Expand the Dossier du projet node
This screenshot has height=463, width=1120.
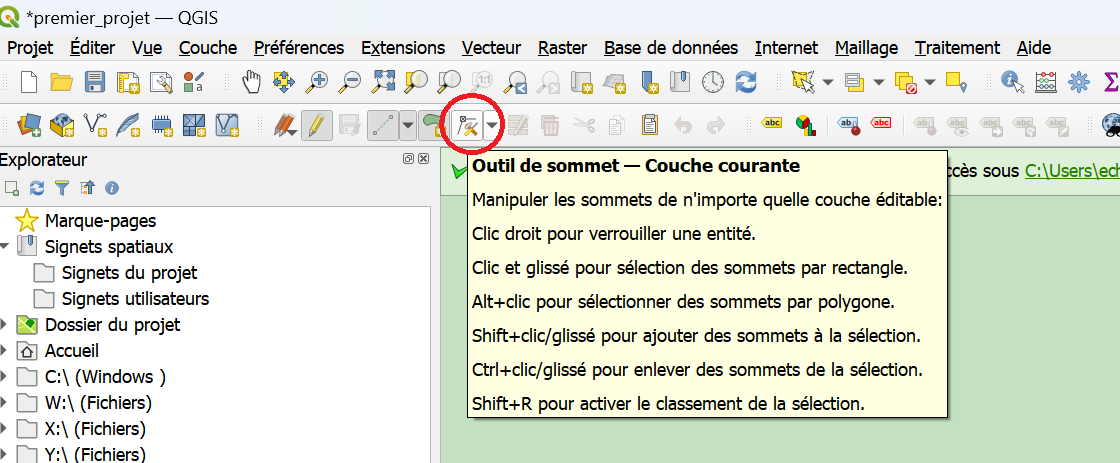(x=4, y=325)
